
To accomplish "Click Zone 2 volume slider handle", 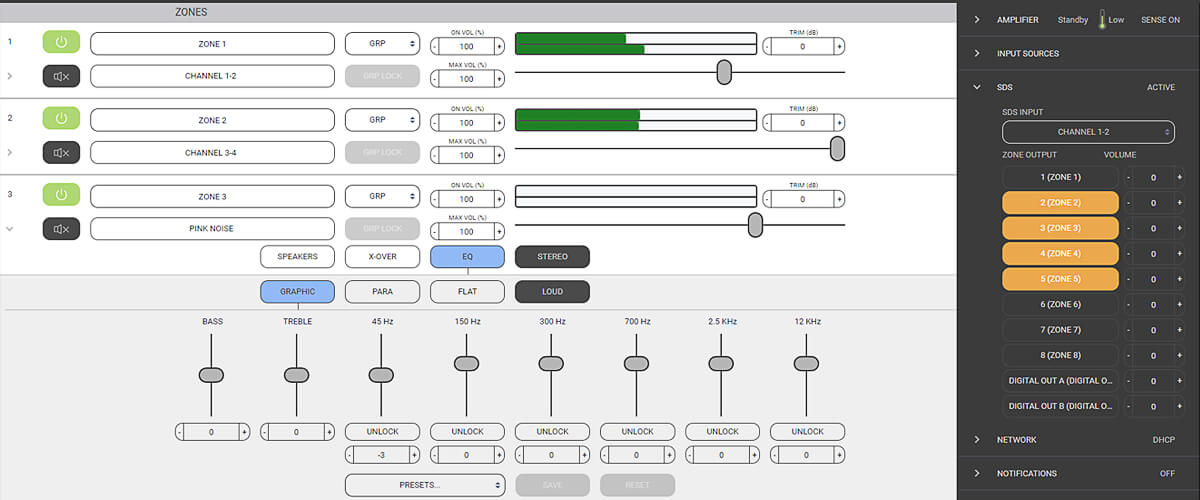I will pos(837,148).
